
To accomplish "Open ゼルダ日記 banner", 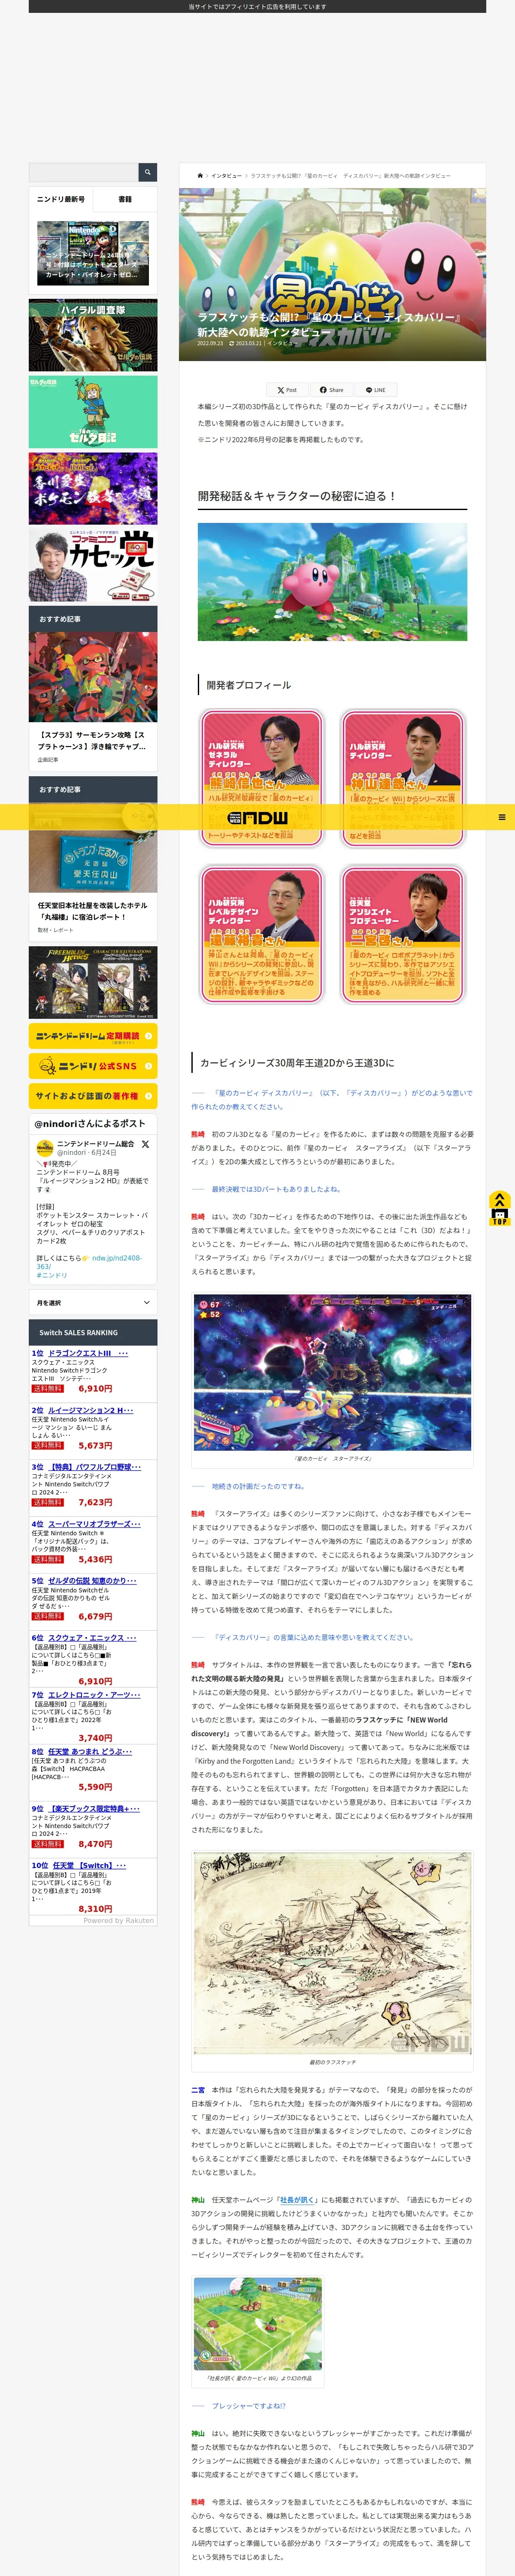I will click(x=93, y=412).
